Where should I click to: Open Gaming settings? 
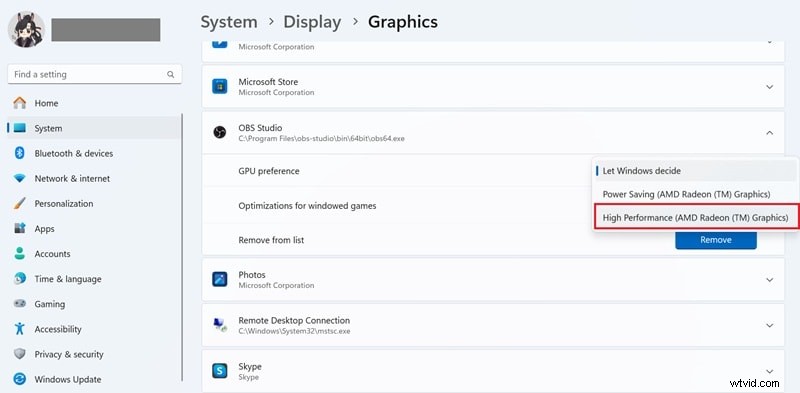pyautogui.click(x=94, y=304)
